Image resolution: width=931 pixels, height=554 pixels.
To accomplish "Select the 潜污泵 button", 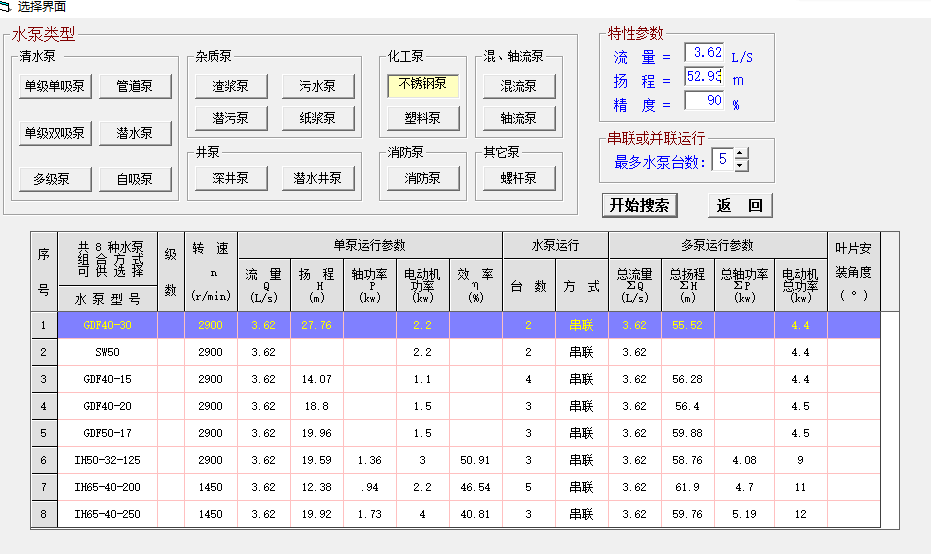I will [231, 118].
